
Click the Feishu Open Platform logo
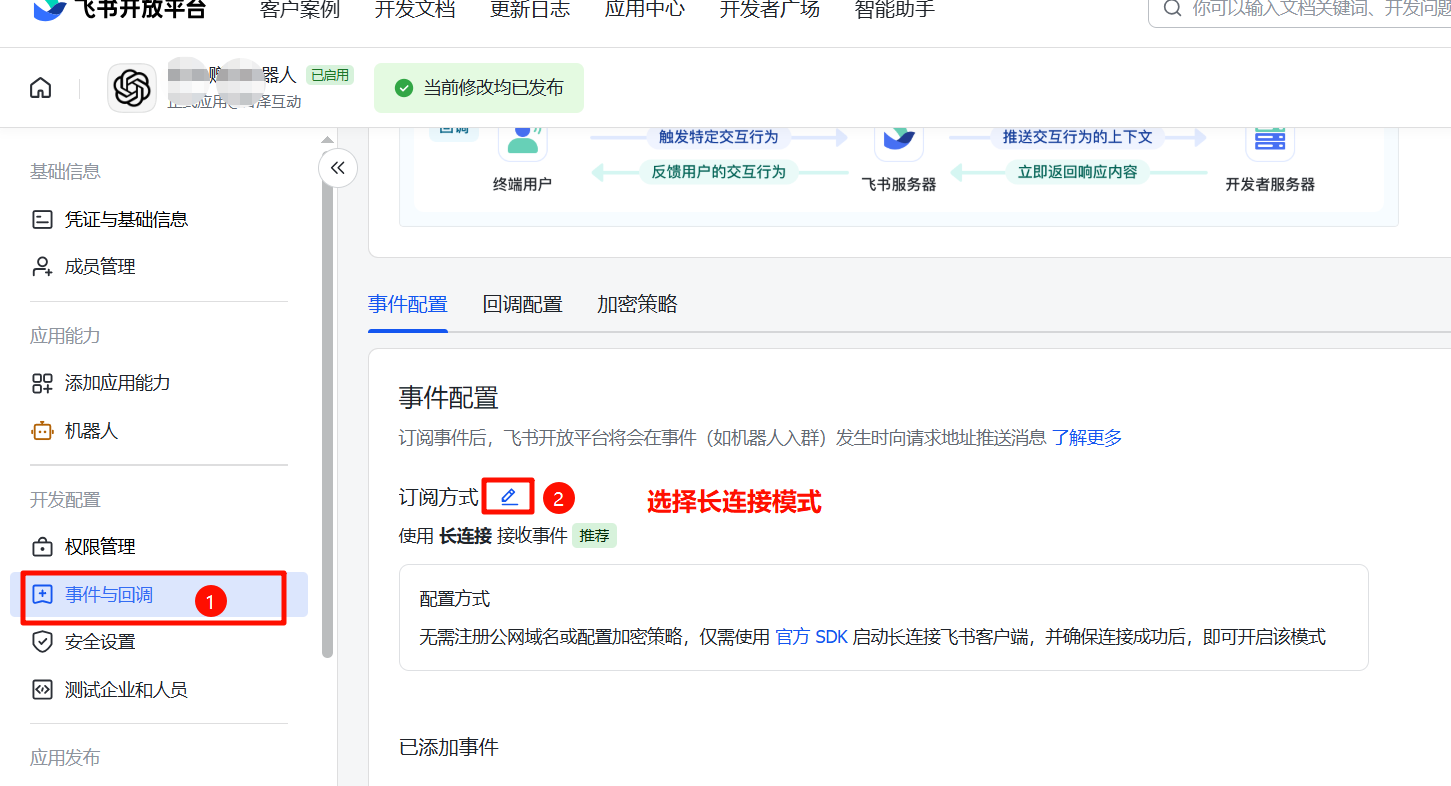(x=120, y=10)
